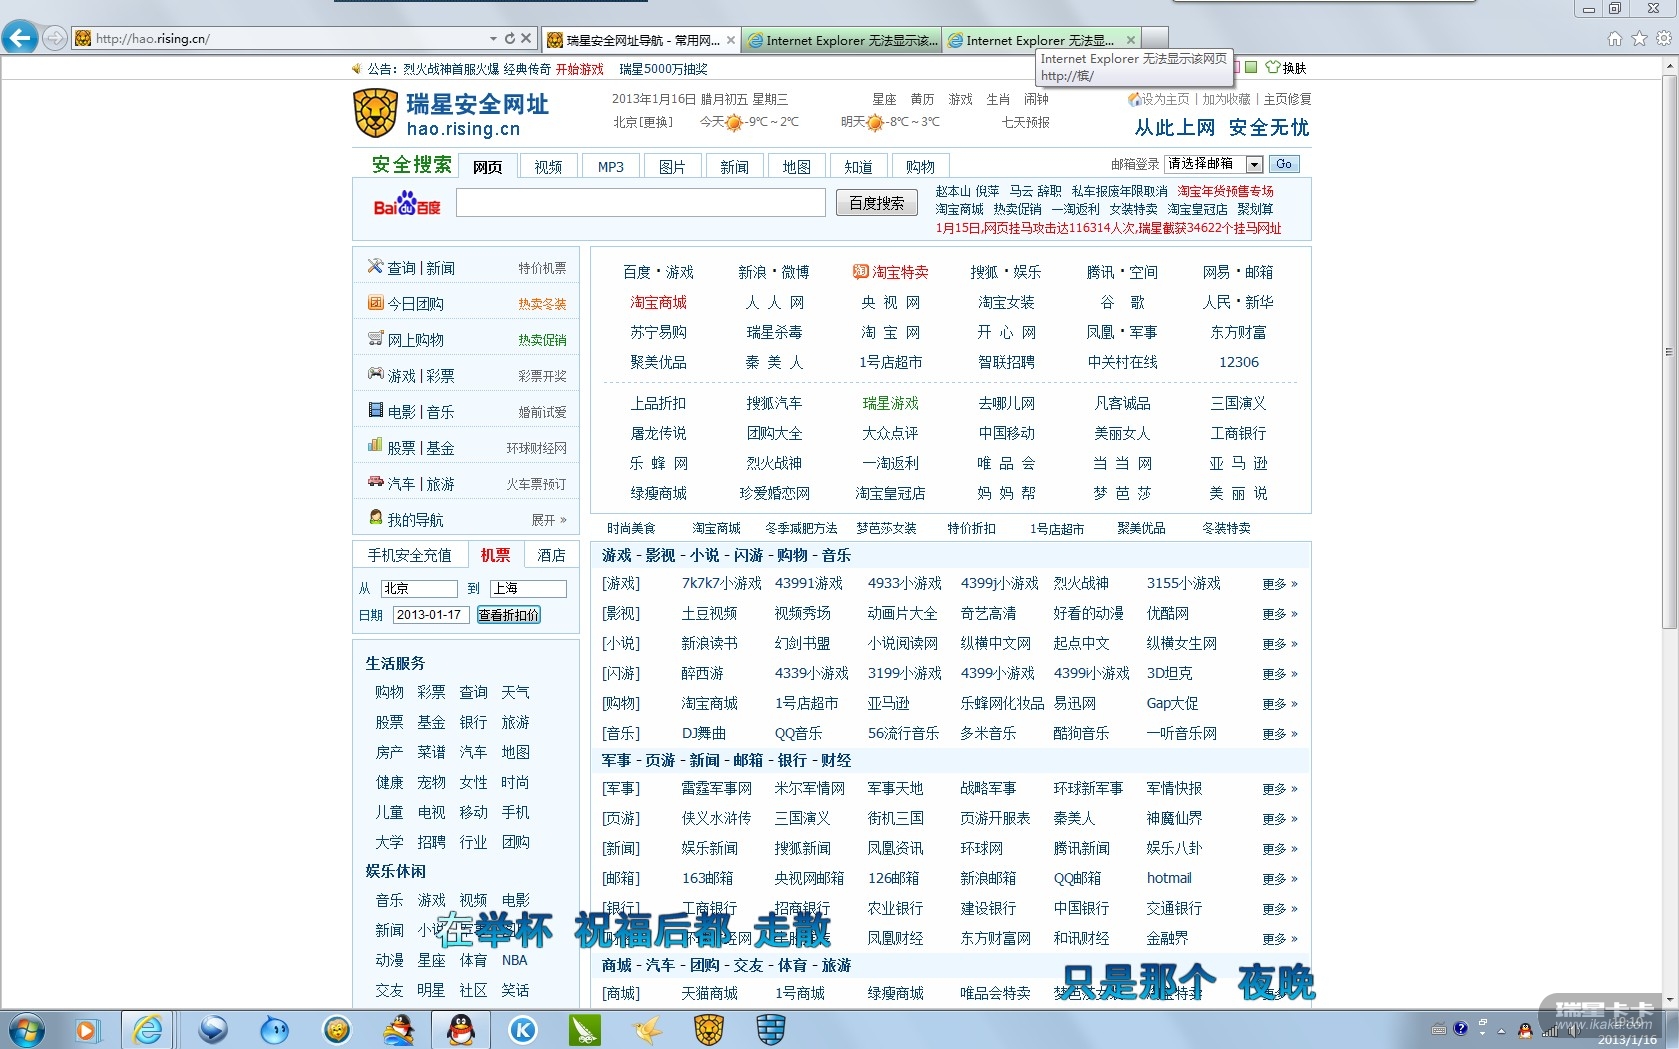Open Internet Explorer from the taskbar
The height and width of the screenshot is (1049, 1679).
[x=148, y=1029]
